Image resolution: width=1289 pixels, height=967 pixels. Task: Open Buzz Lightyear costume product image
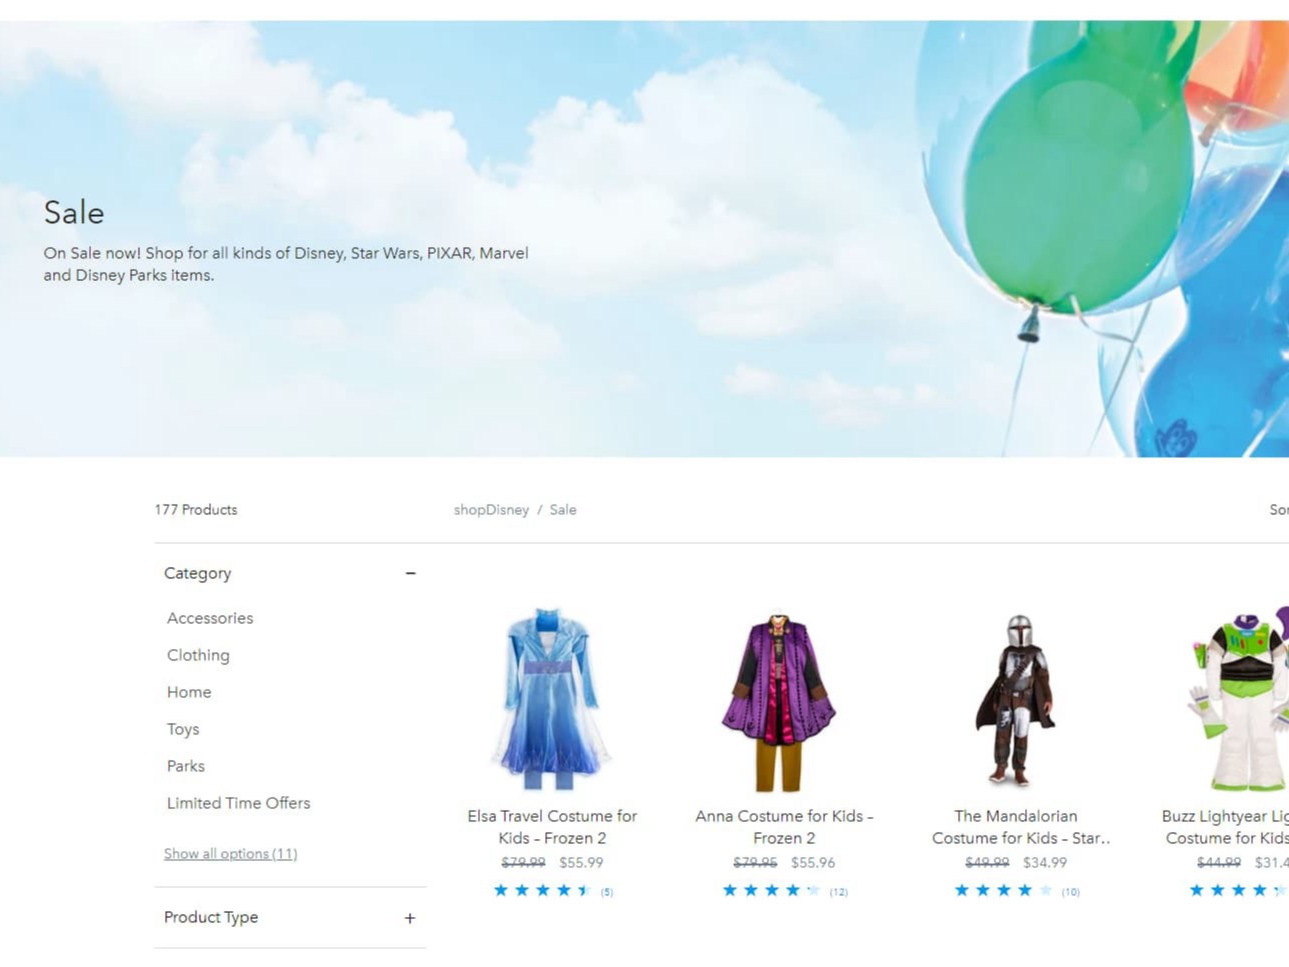(1238, 700)
